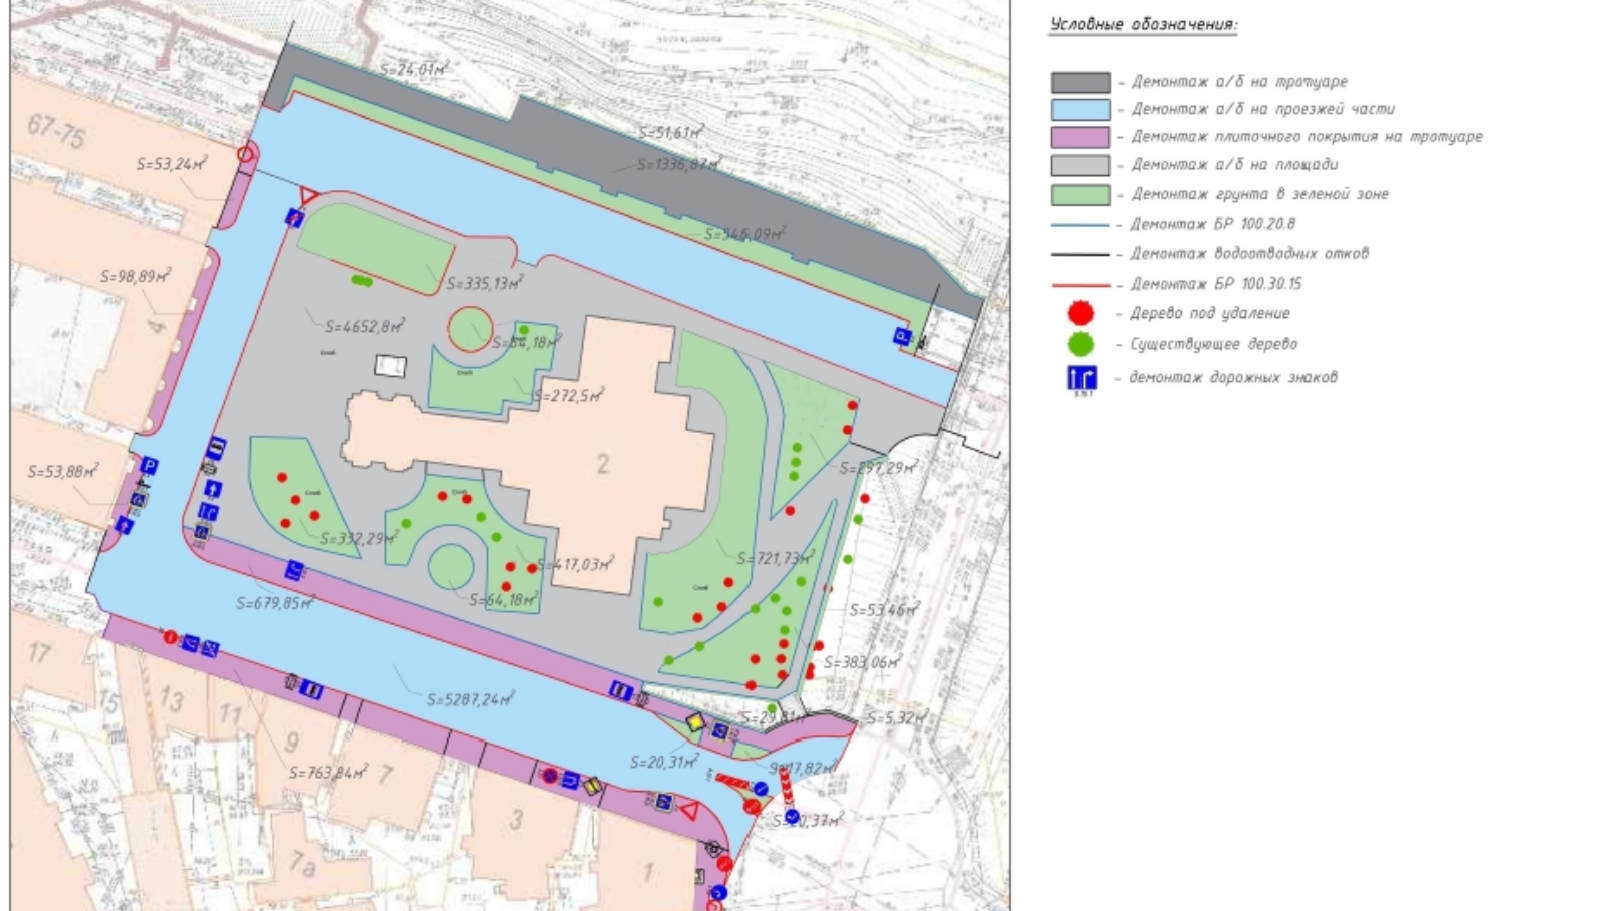
Task: Click the blue parking 'P' sign on the map
Action: pyautogui.click(x=149, y=465)
